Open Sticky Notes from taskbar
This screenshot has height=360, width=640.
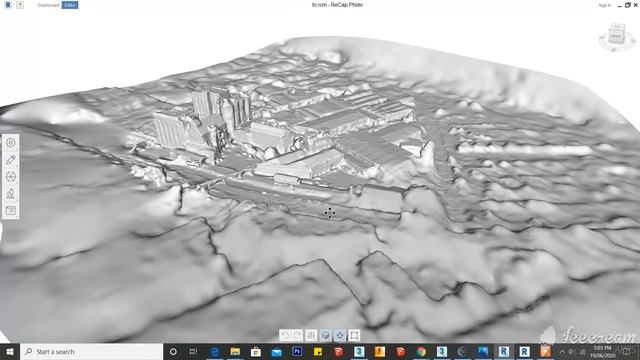(318, 351)
